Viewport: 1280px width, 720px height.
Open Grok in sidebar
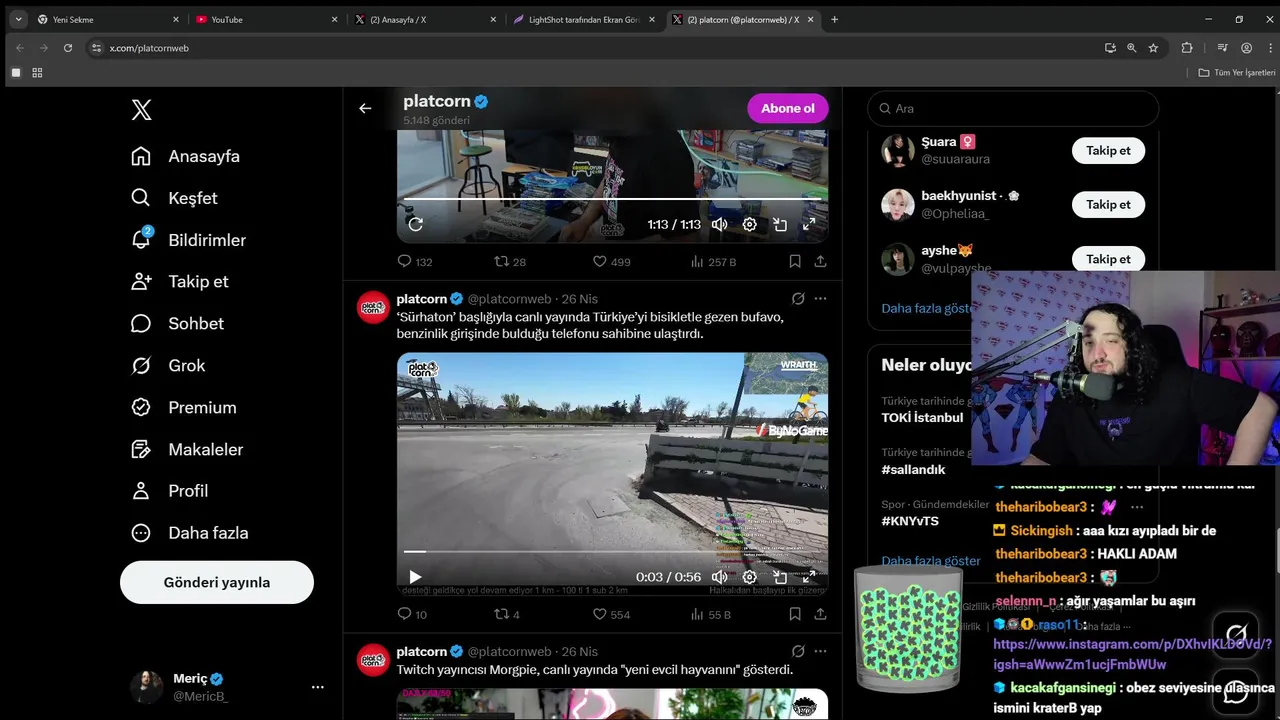(168, 366)
